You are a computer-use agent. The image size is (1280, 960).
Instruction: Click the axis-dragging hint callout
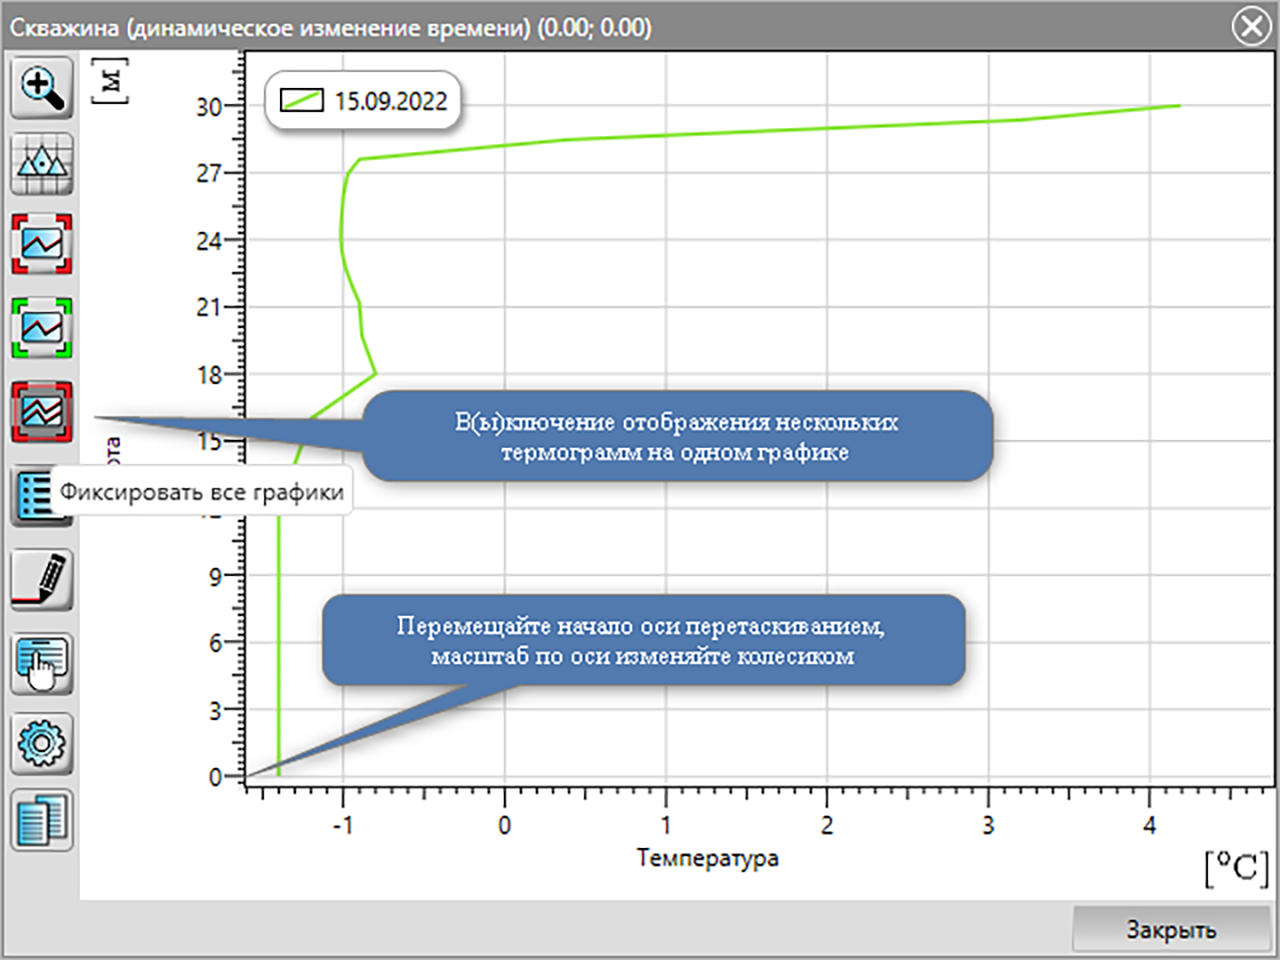[x=643, y=641]
